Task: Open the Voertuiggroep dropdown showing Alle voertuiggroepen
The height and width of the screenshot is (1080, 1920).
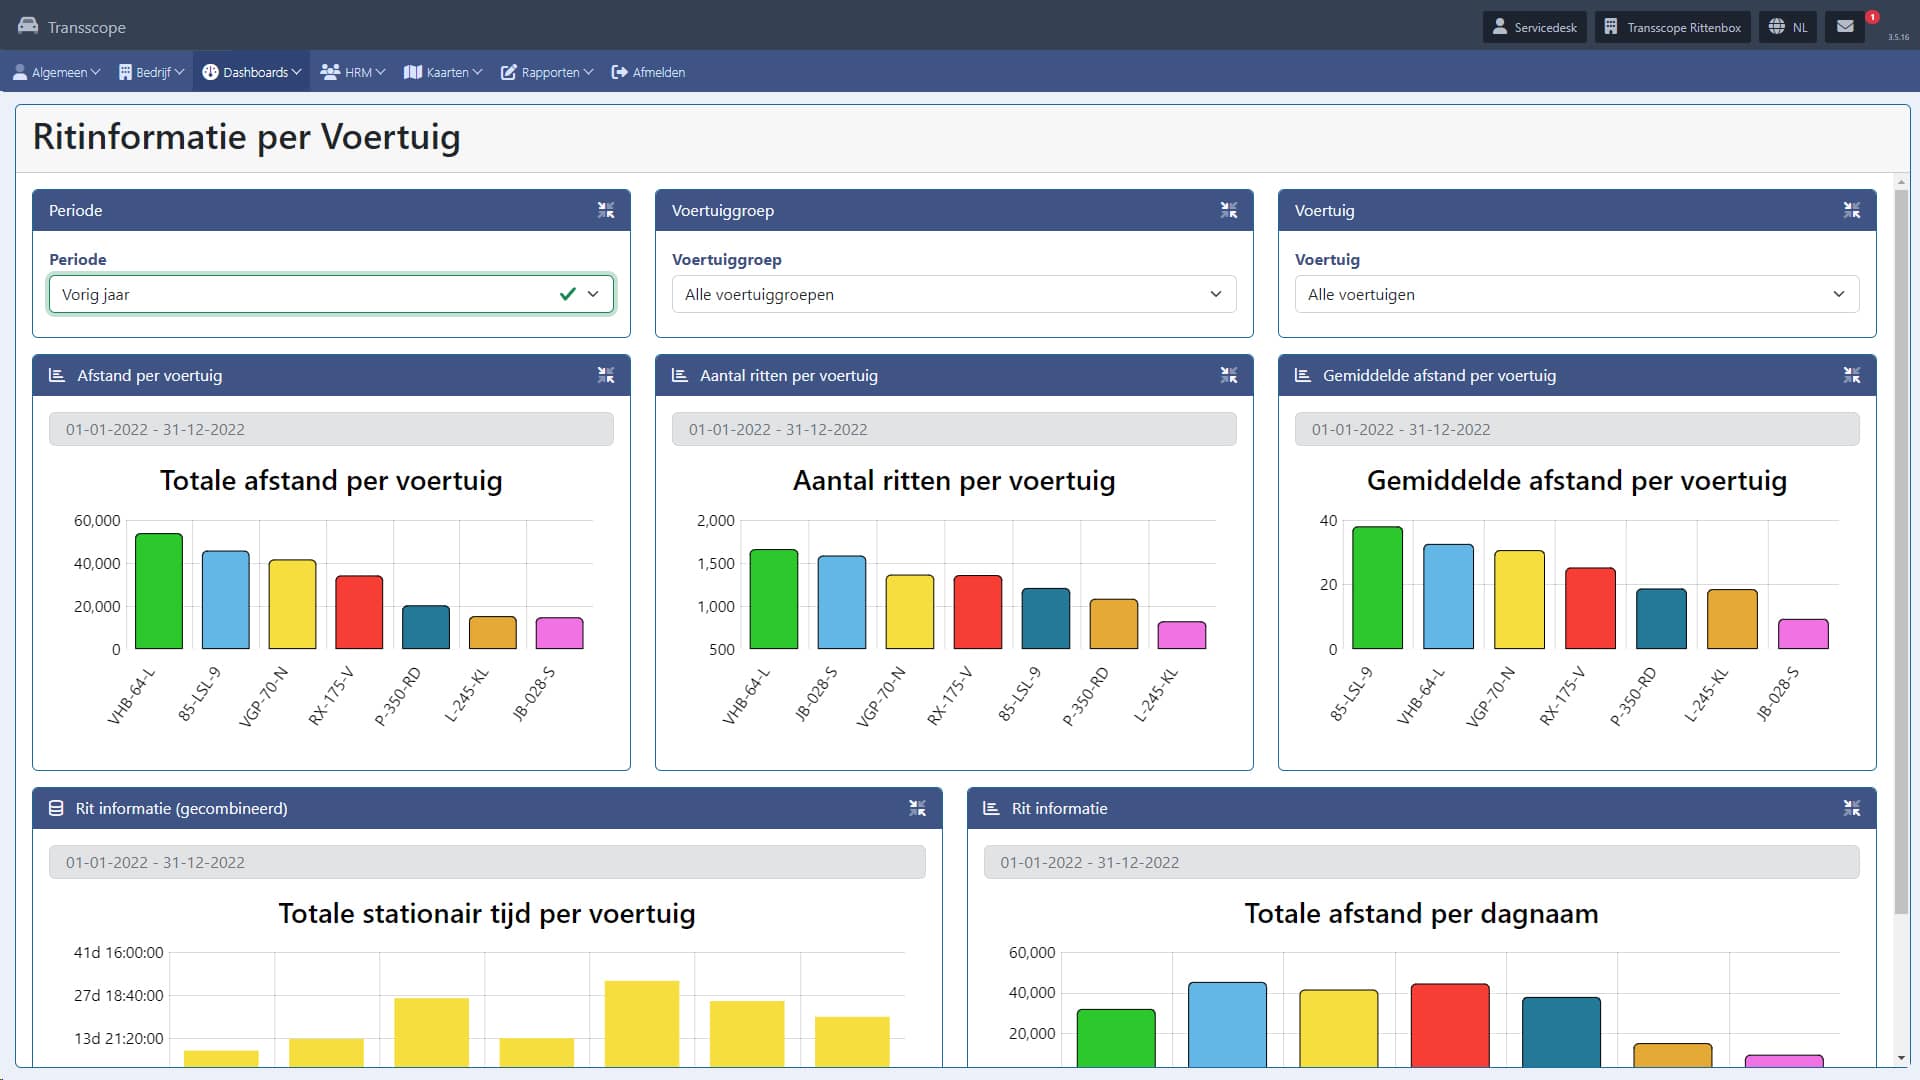Action: (954, 294)
